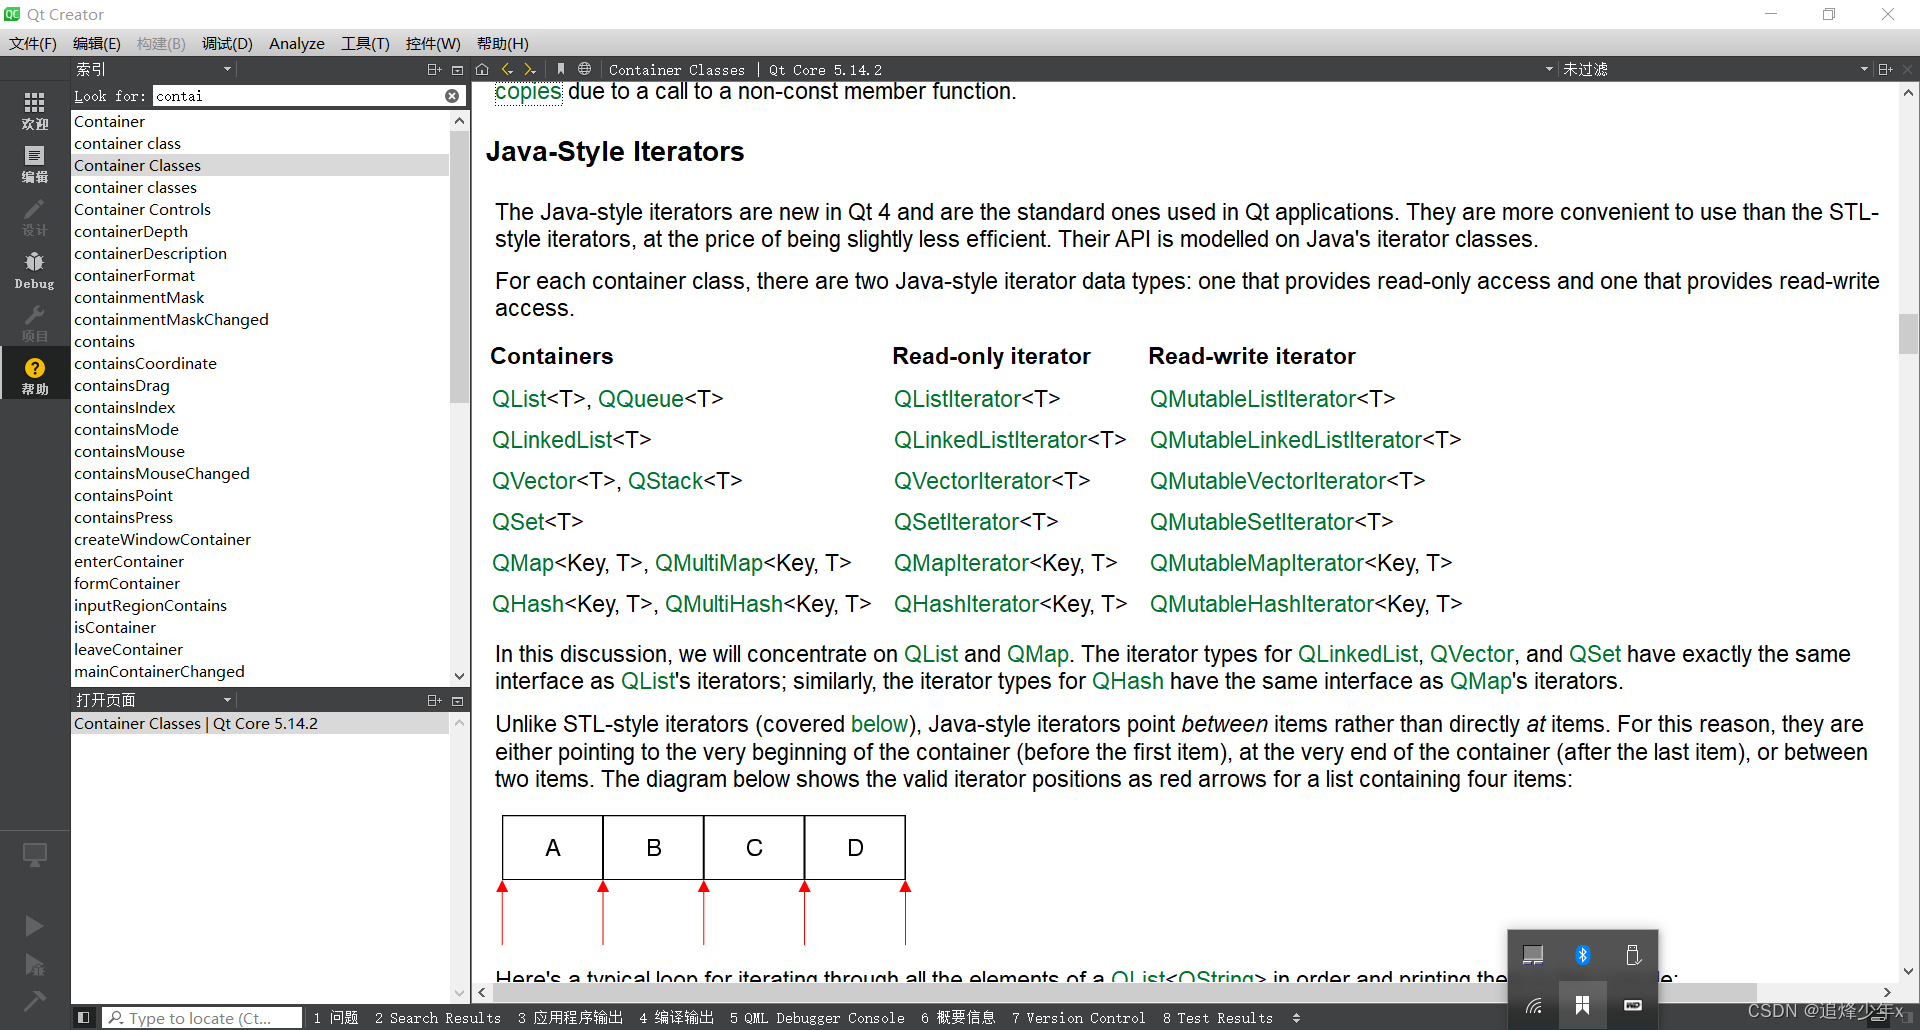Open the 问题 (Issues) output pane
Image resolution: width=1920 pixels, height=1030 pixels.
[x=335, y=1018]
